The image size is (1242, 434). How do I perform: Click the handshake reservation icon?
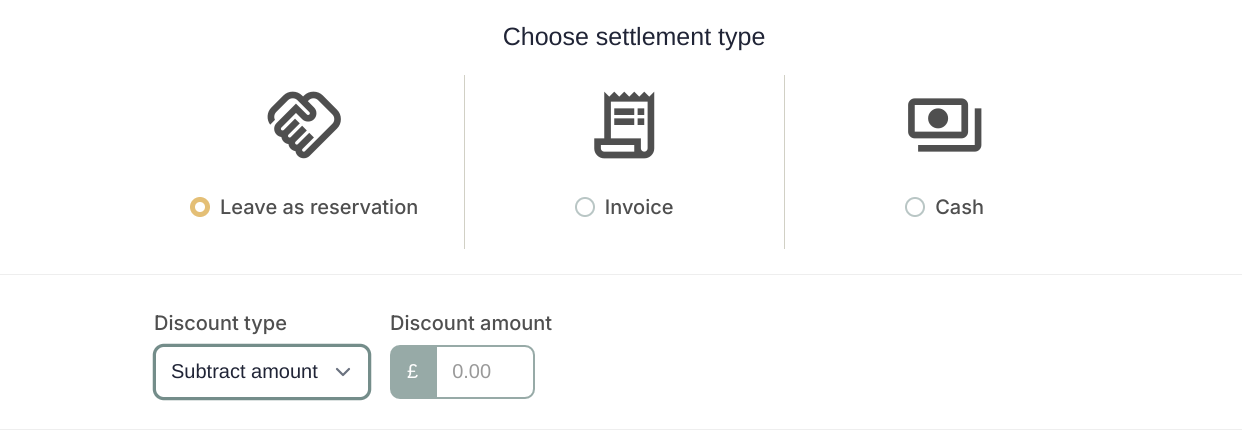point(304,124)
